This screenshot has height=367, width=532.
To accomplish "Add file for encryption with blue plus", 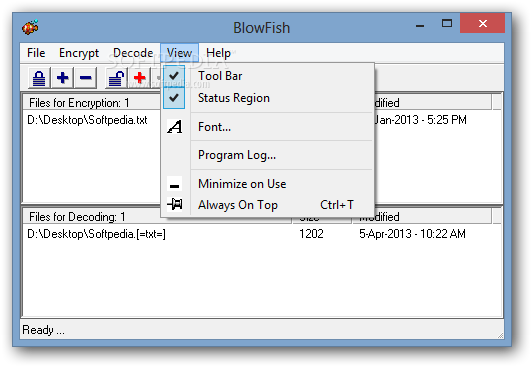I will [x=62, y=78].
